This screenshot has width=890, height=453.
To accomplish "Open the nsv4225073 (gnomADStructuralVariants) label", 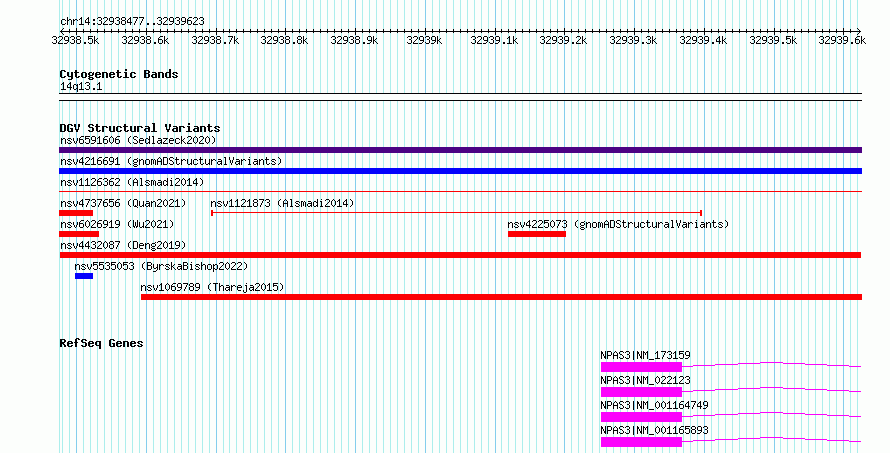I will tap(618, 224).
